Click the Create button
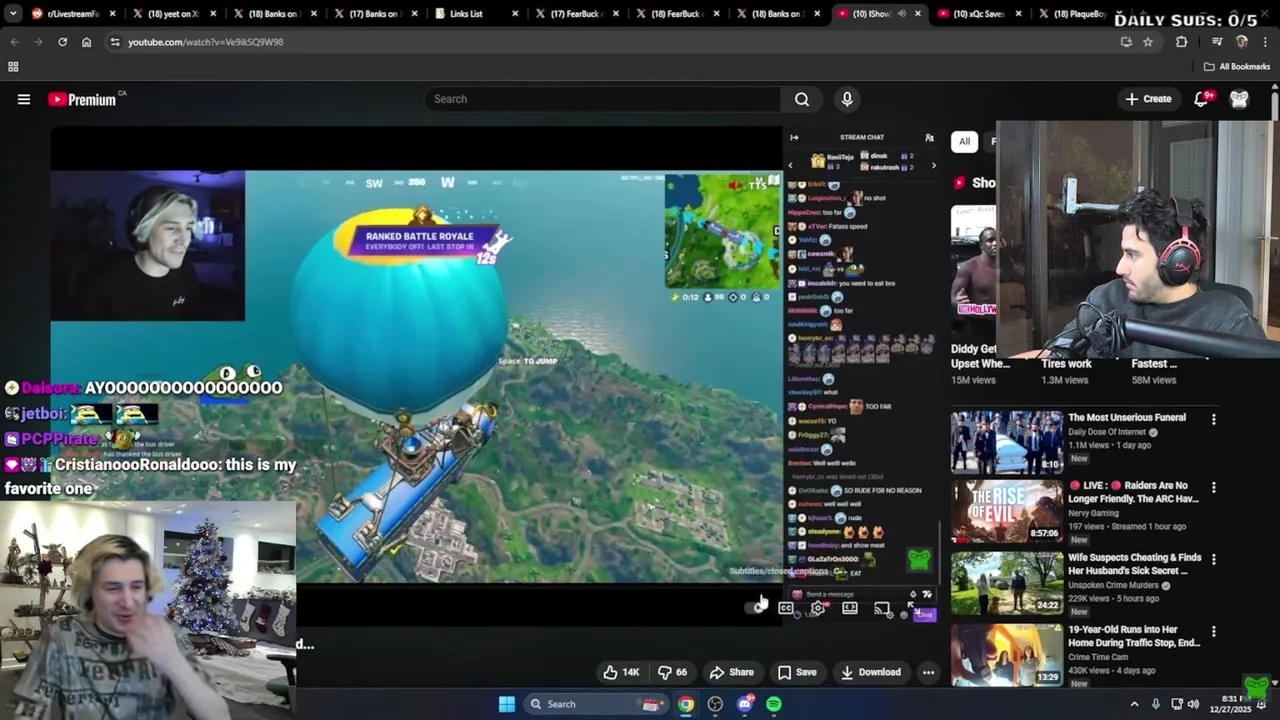This screenshot has width=1280, height=720. pos(1148,99)
